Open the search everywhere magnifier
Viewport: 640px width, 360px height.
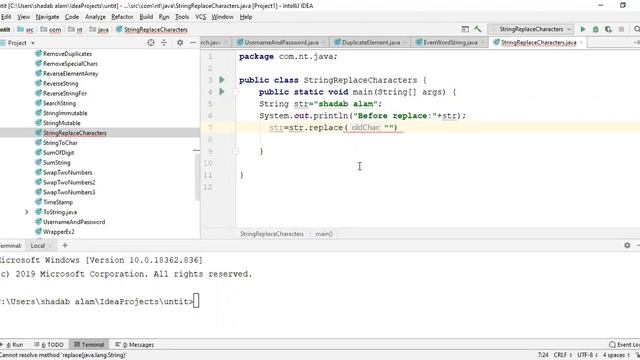(637, 29)
